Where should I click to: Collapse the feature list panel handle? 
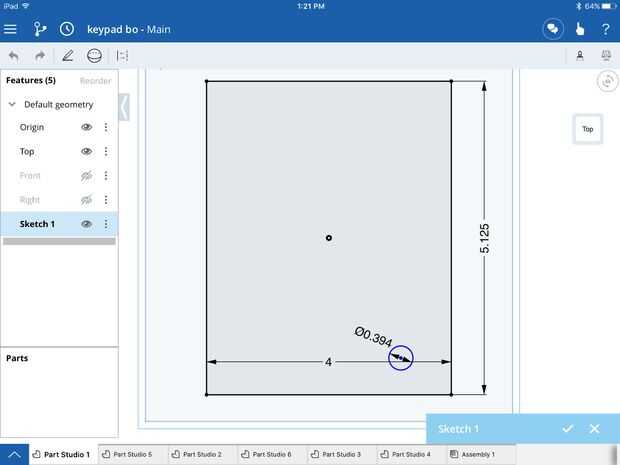[x=124, y=107]
